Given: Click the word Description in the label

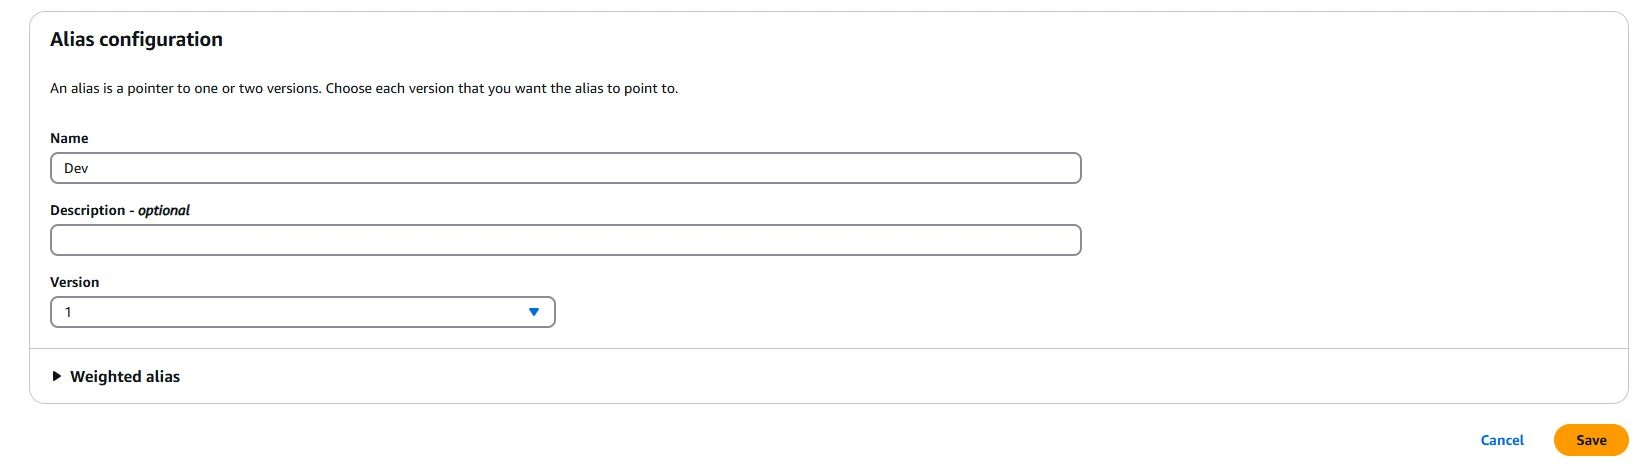Looking at the screenshot, I should tap(87, 210).
